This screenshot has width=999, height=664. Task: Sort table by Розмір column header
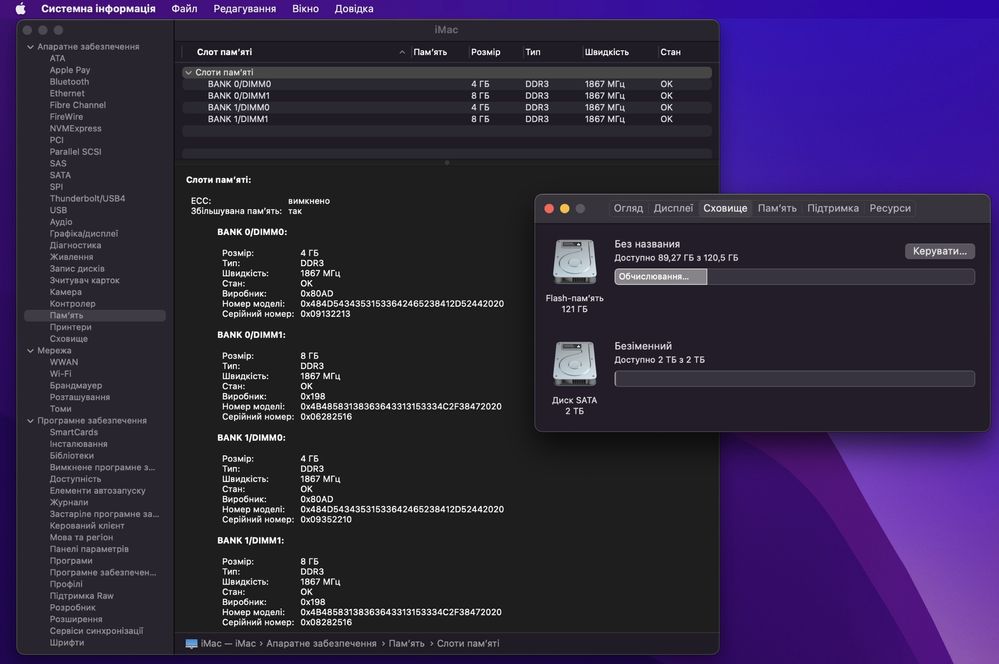coord(485,52)
